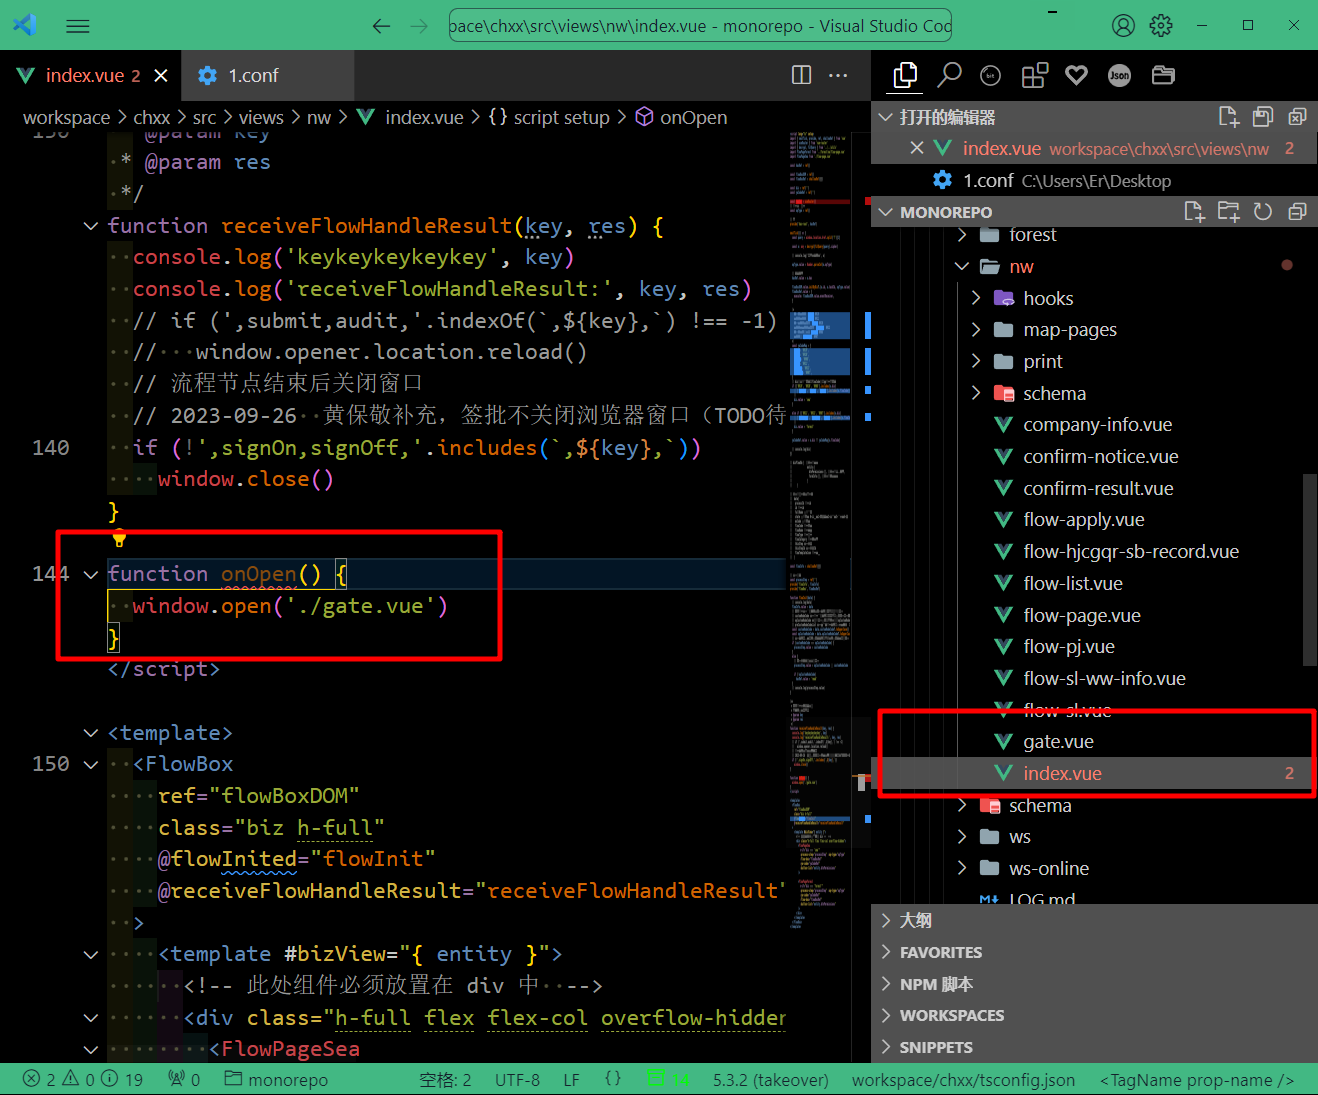Click the lightbulb code action icon
This screenshot has height=1095, width=1318.
(x=119, y=539)
